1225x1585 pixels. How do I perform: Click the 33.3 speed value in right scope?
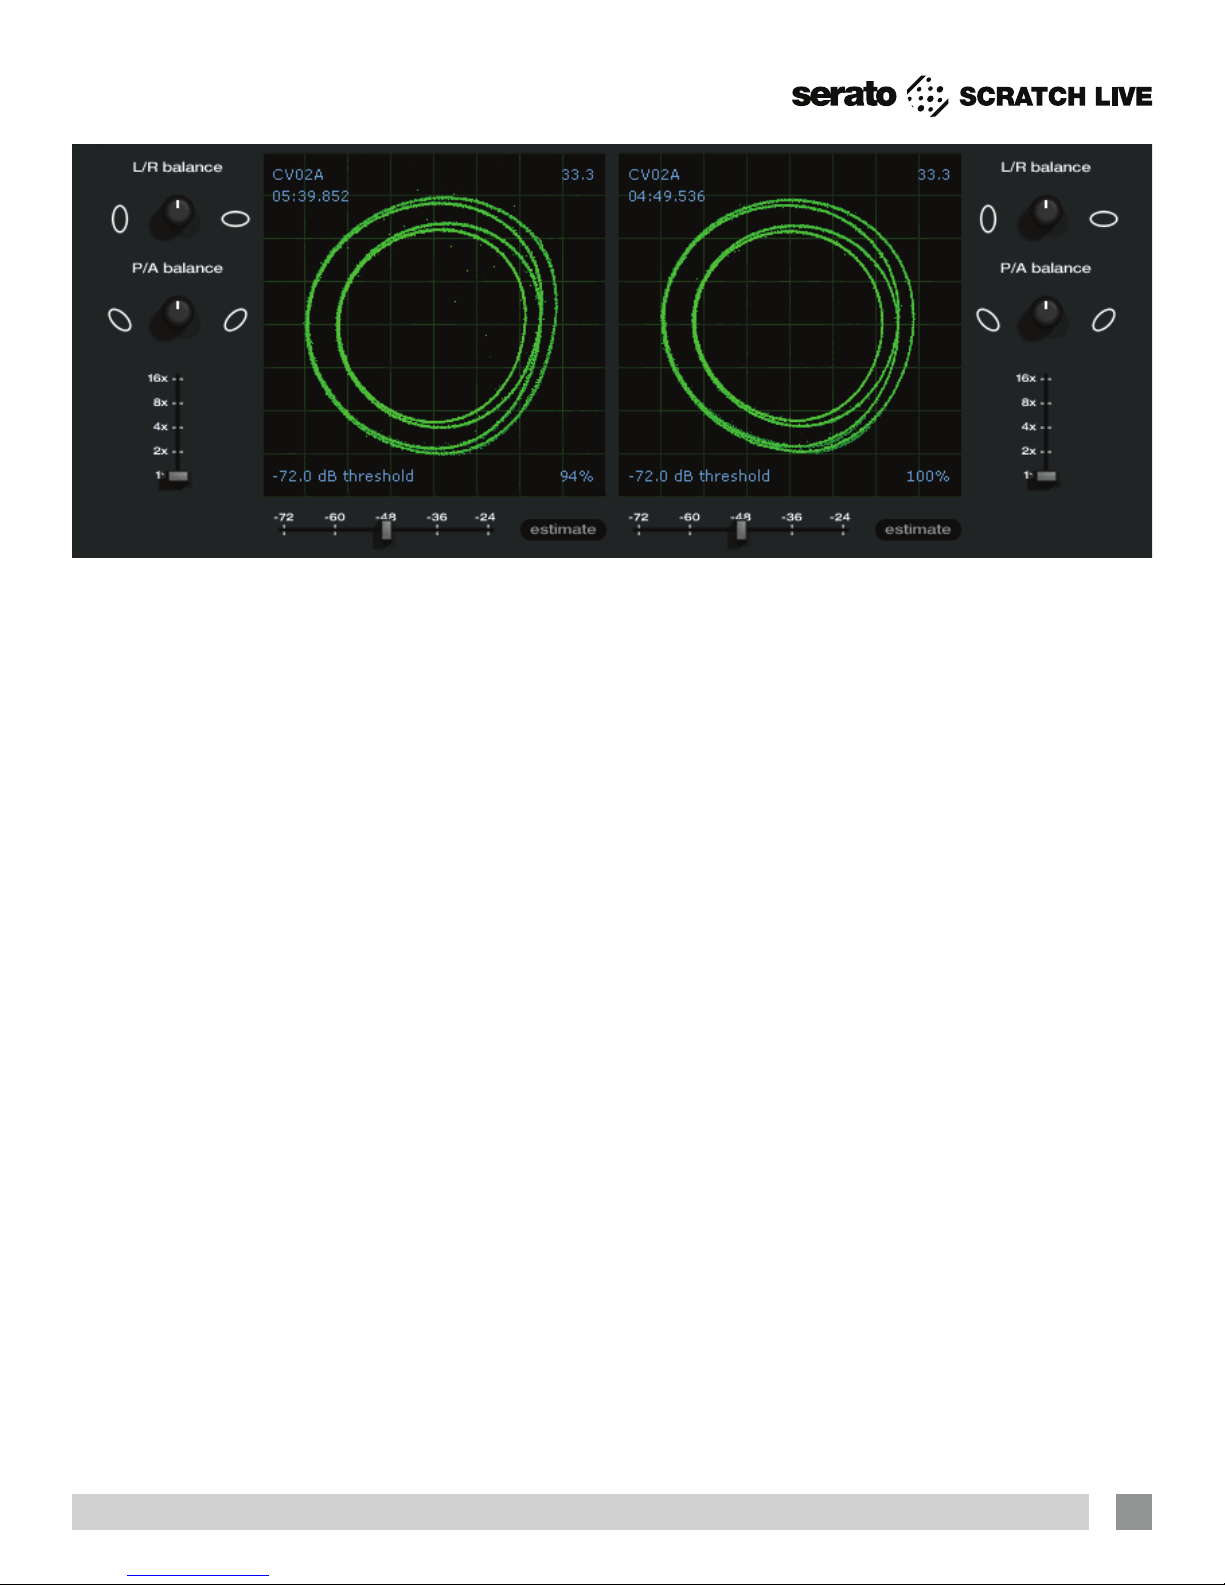tap(934, 175)
